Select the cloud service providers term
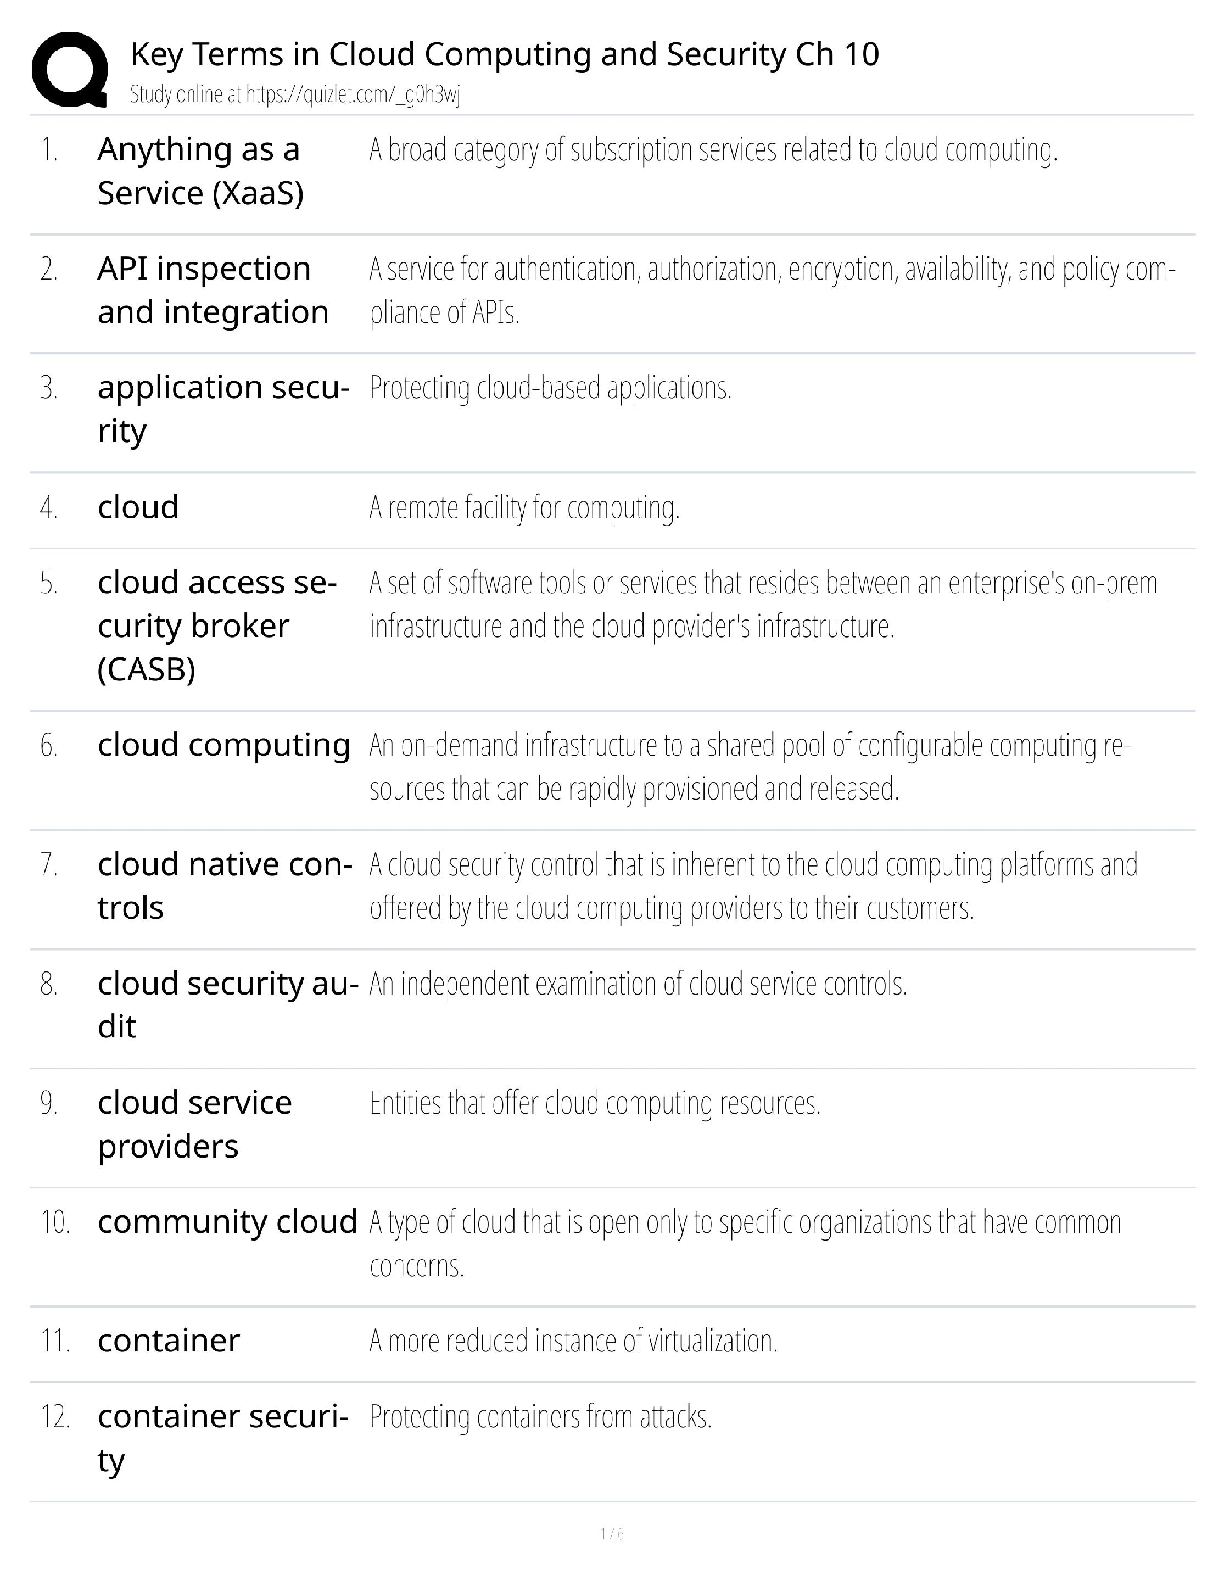The height and width of the screenshot is (1584, 1224). pos(194,1124)
